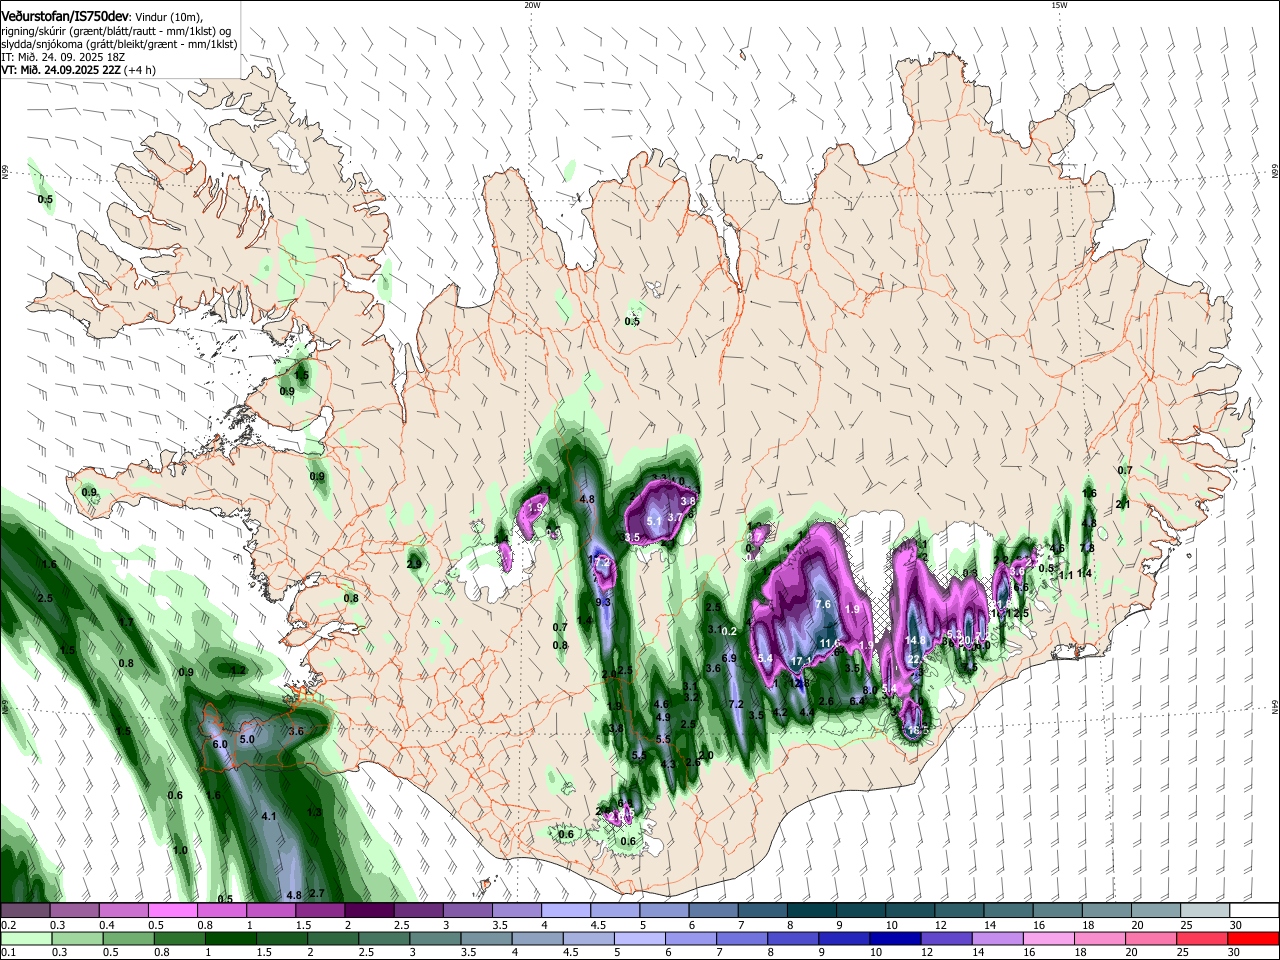Click the 2.1 value in east Iceland
Viewport: 1280px width, 960px height.
tap(1122, 505)
